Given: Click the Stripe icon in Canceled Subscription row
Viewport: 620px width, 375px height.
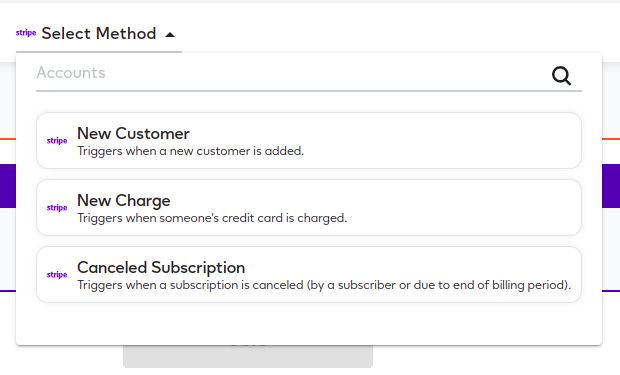Looking at the screenshot, I should (x=57, y=275).
